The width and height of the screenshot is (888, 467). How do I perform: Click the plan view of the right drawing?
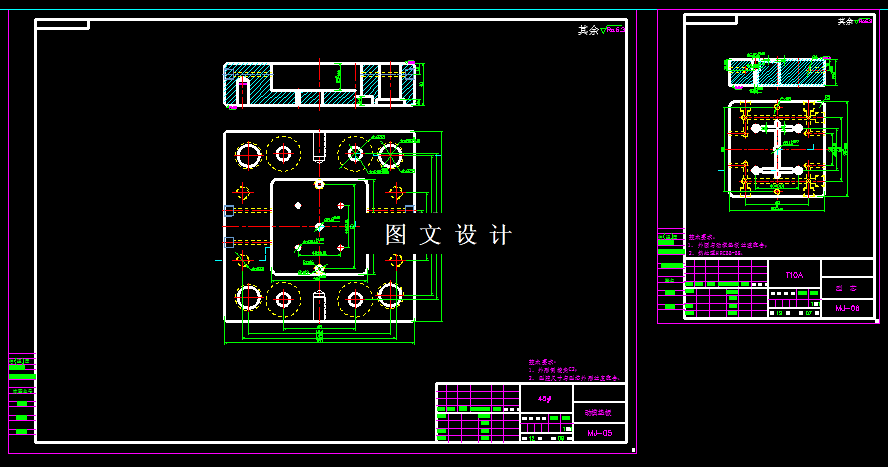[x=777, y=149]
